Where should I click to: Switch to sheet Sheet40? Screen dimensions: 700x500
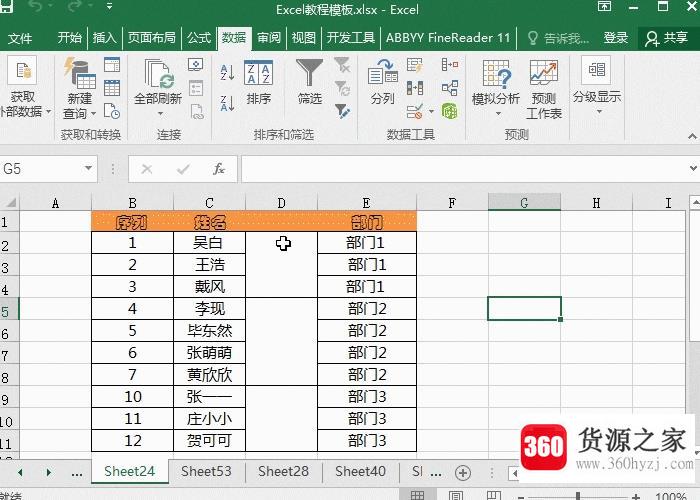[360, 471]
